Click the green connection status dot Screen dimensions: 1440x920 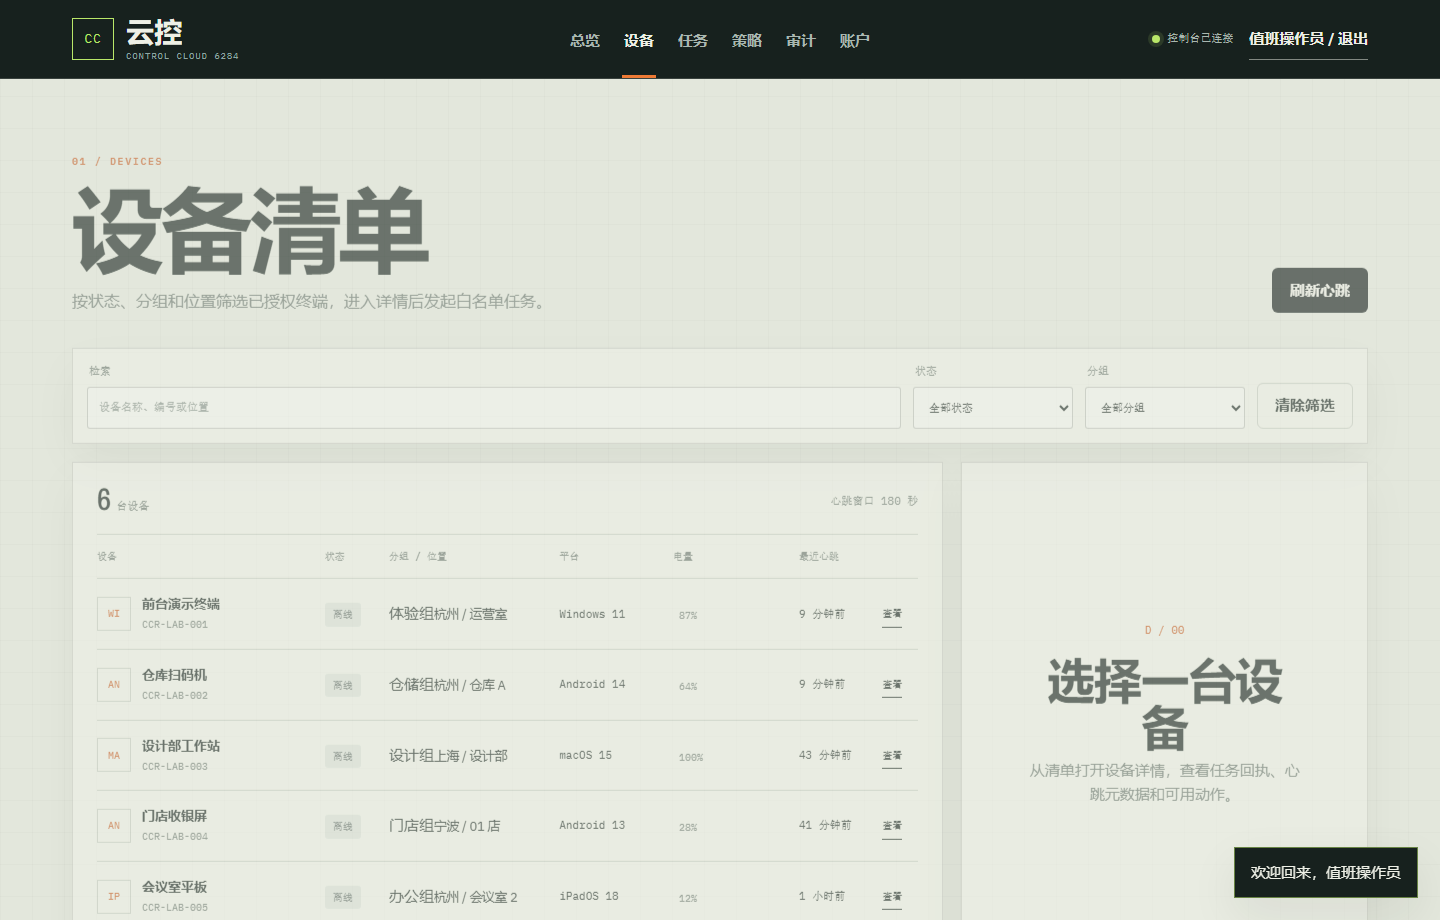pyautogui.click(x=1156, y=39)
